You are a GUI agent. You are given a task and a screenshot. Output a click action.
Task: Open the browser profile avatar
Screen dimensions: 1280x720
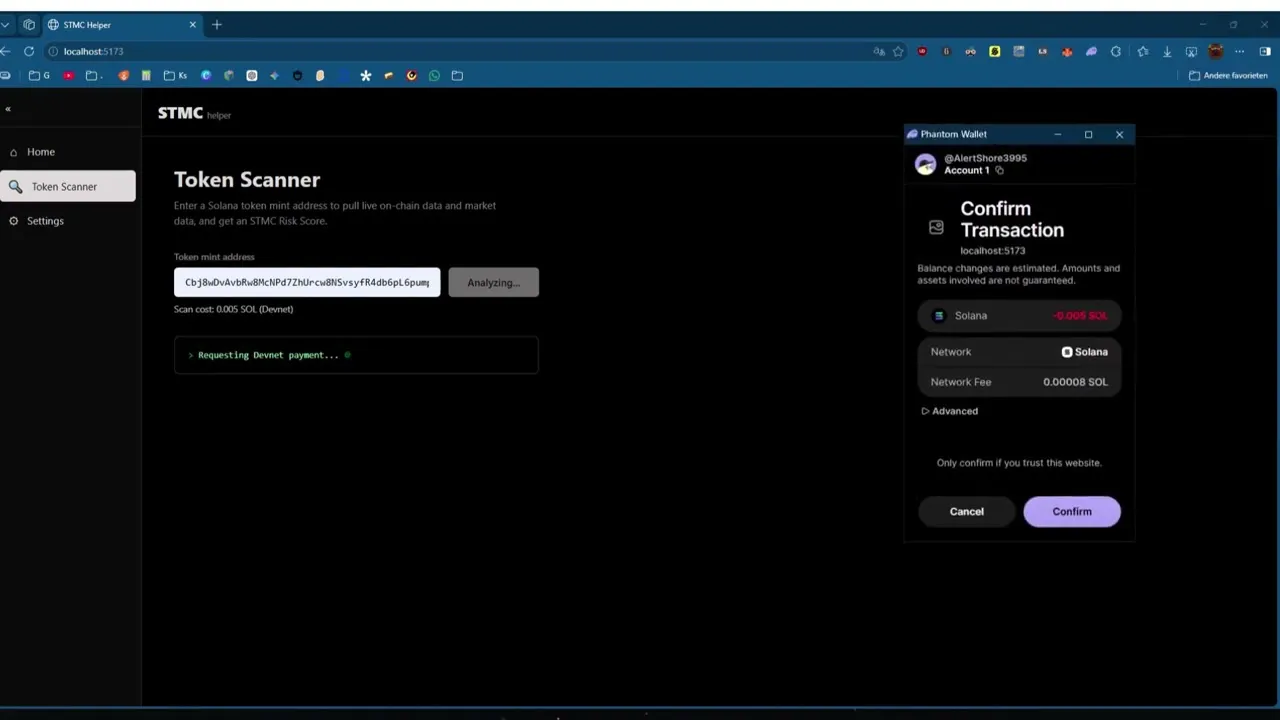1216,51
